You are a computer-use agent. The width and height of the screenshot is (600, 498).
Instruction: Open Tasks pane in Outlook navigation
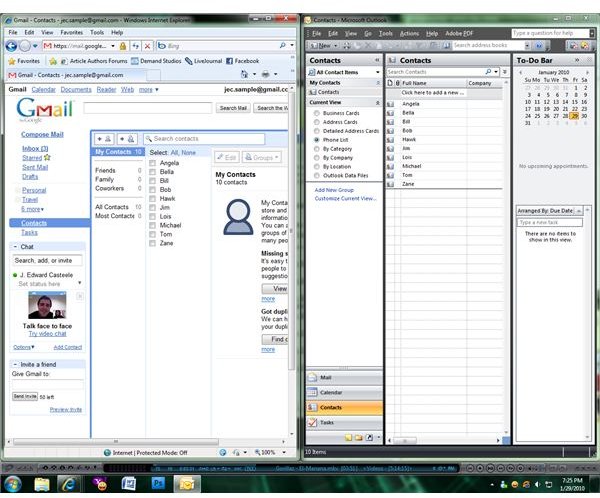click(x=344, y=423)
